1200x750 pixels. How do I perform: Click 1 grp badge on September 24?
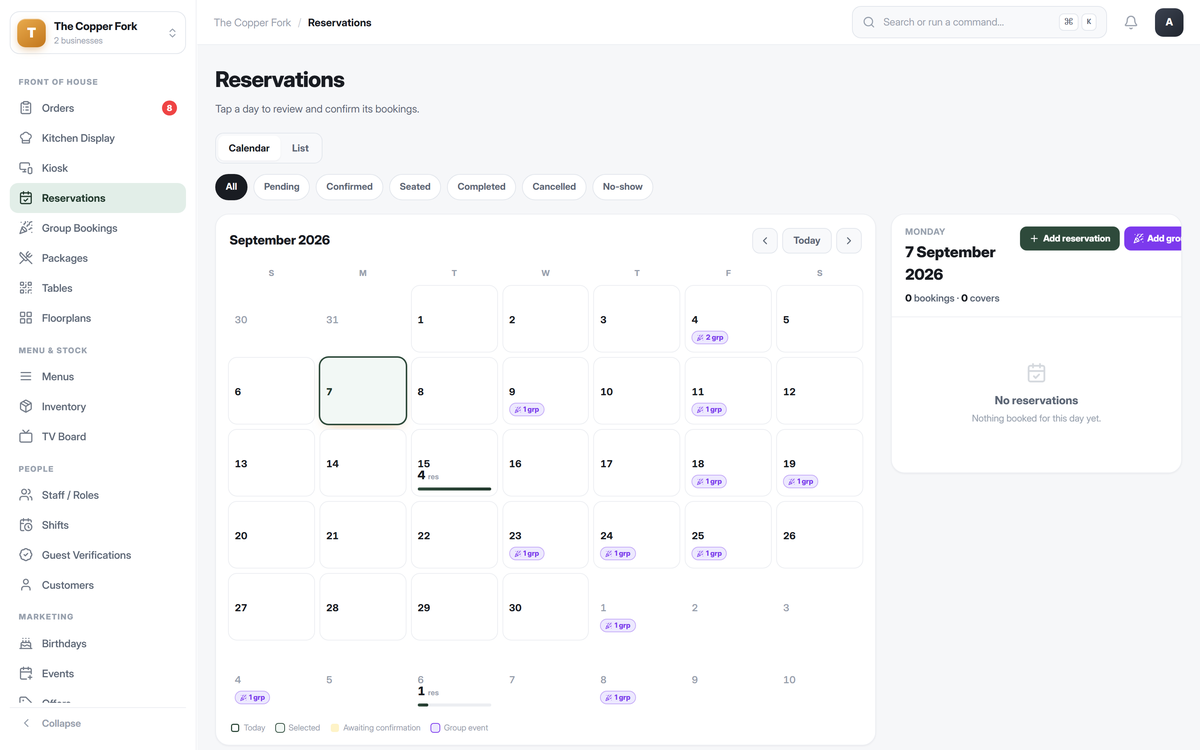click(618, 553)
